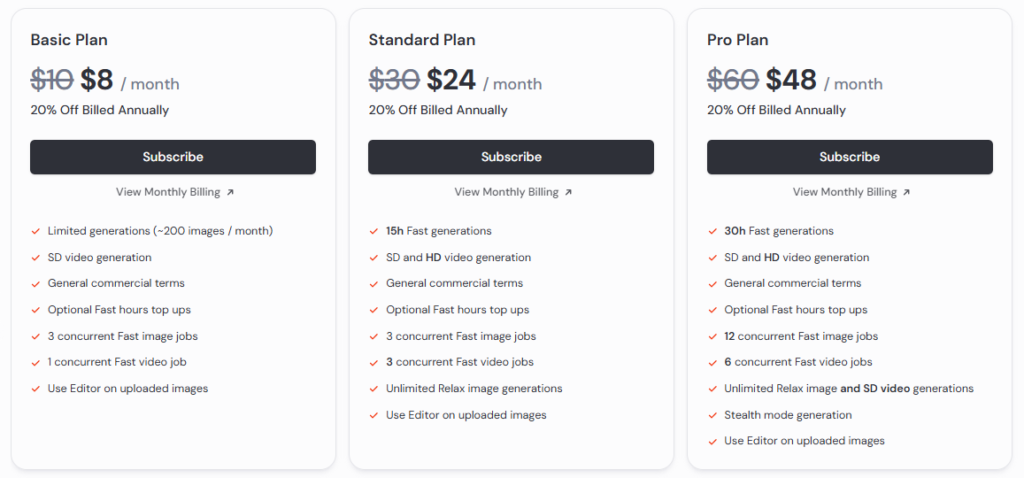Screen dimensions: 1024x478
Task: Click the Standard Plan $24 price
Action: click(451, 80)
